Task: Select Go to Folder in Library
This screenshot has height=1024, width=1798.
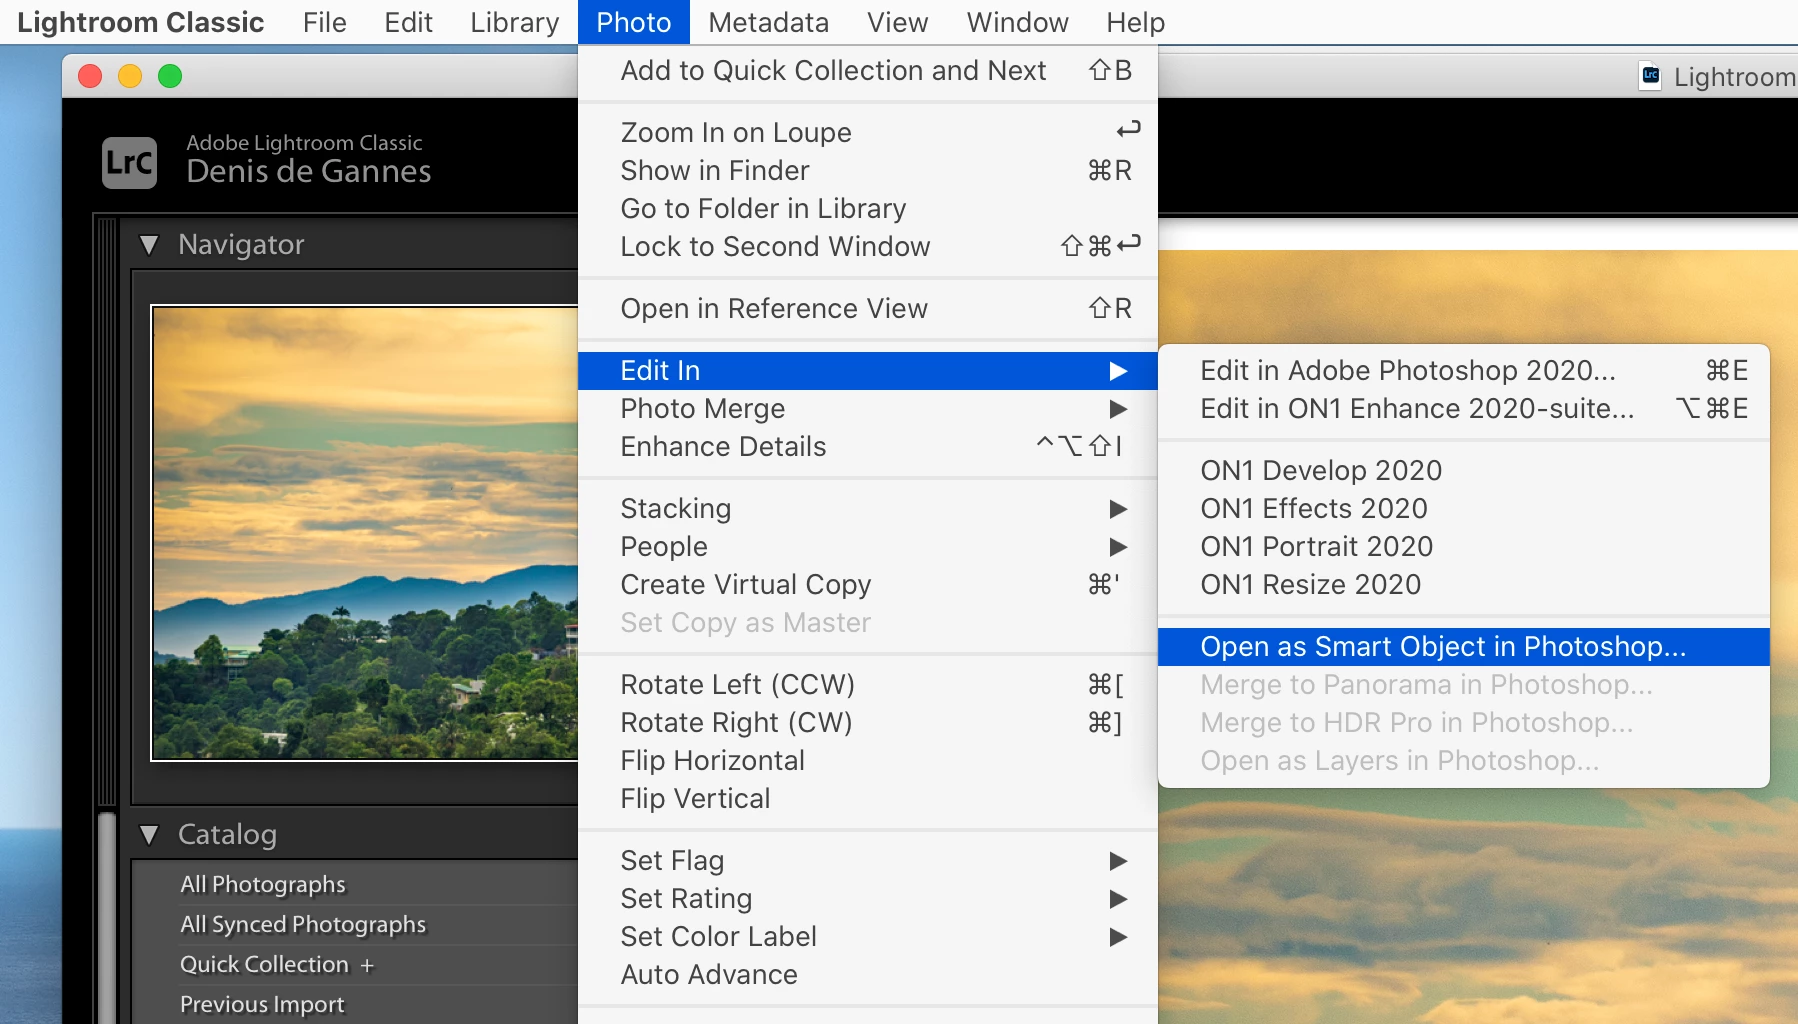Action: 868,209
